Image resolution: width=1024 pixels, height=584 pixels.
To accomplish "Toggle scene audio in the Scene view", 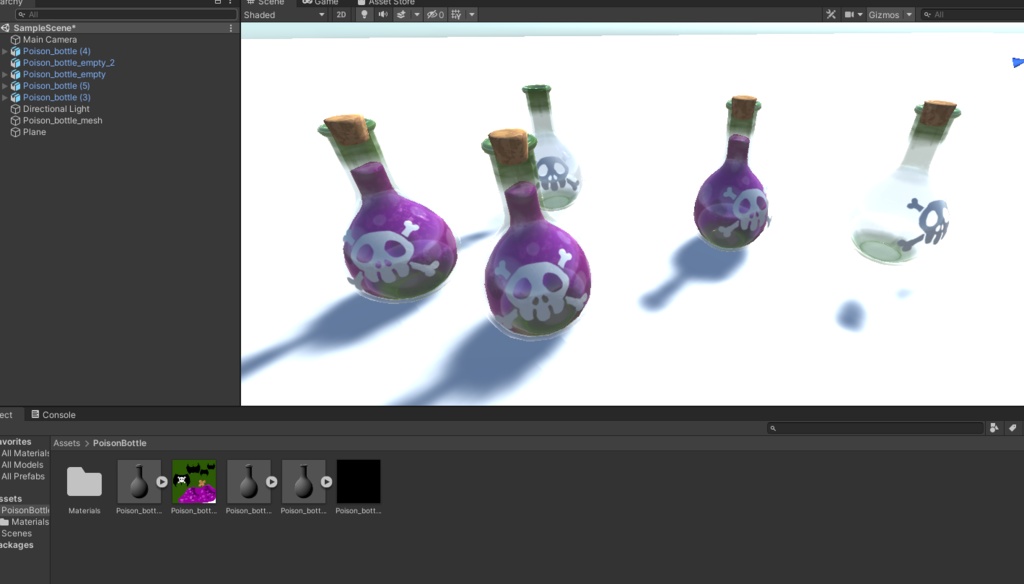I will (384, 14).
